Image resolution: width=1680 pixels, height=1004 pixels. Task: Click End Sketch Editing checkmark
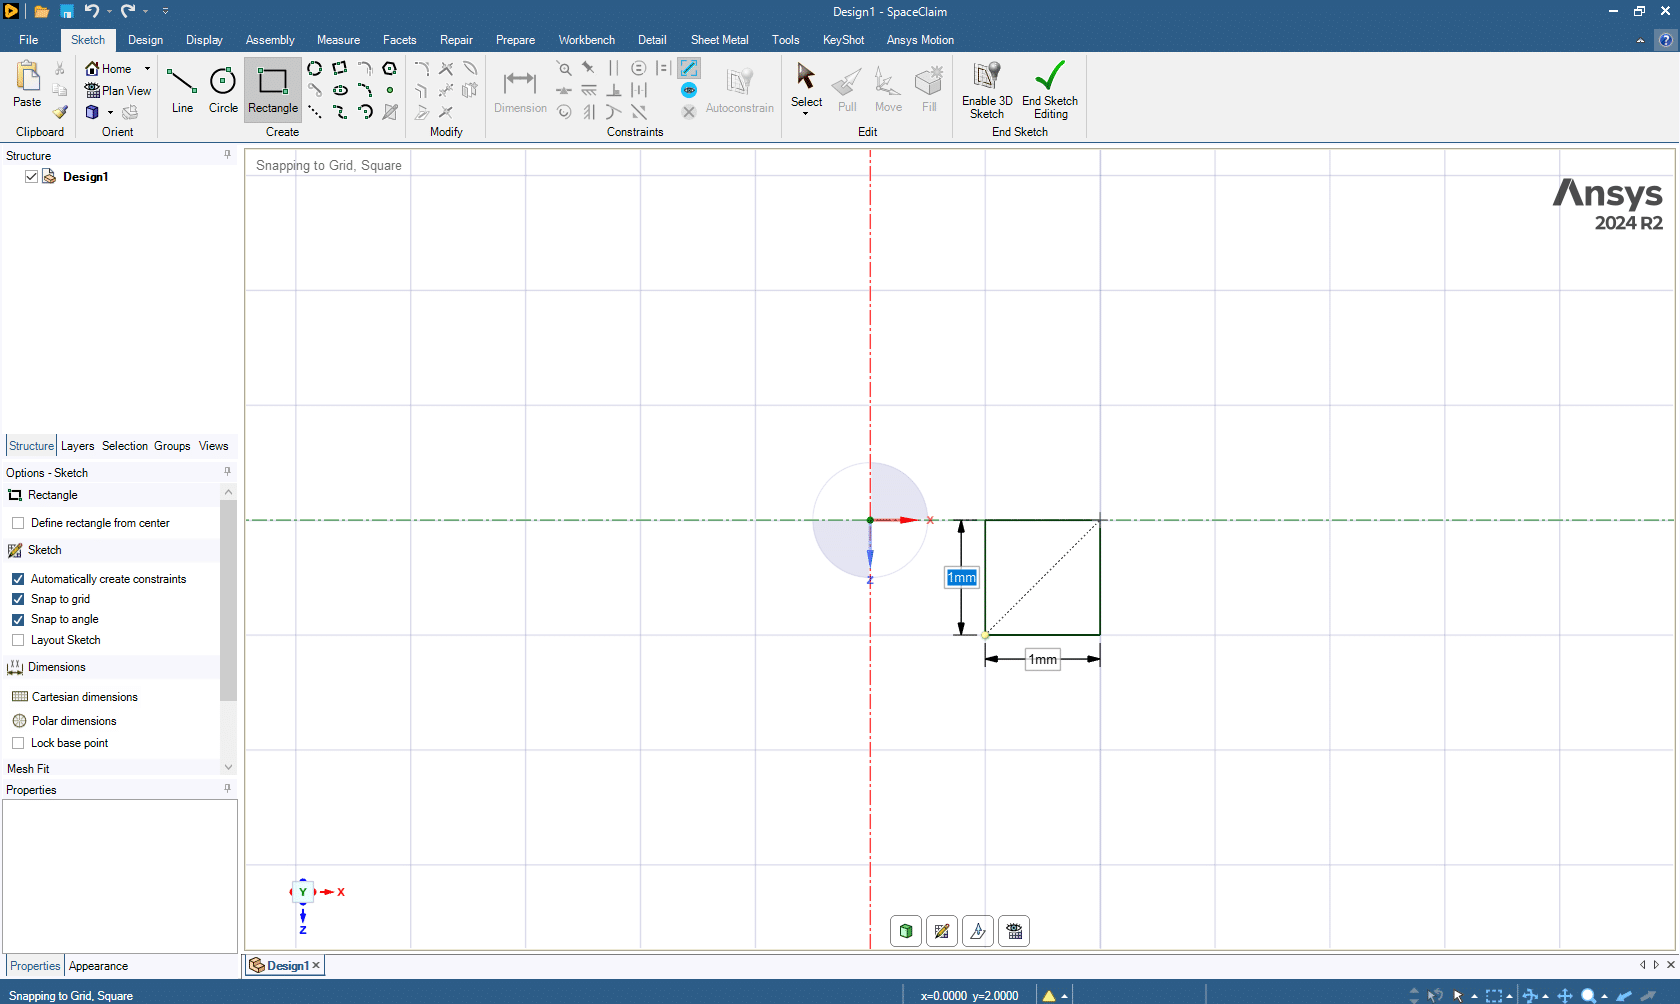1049,77
